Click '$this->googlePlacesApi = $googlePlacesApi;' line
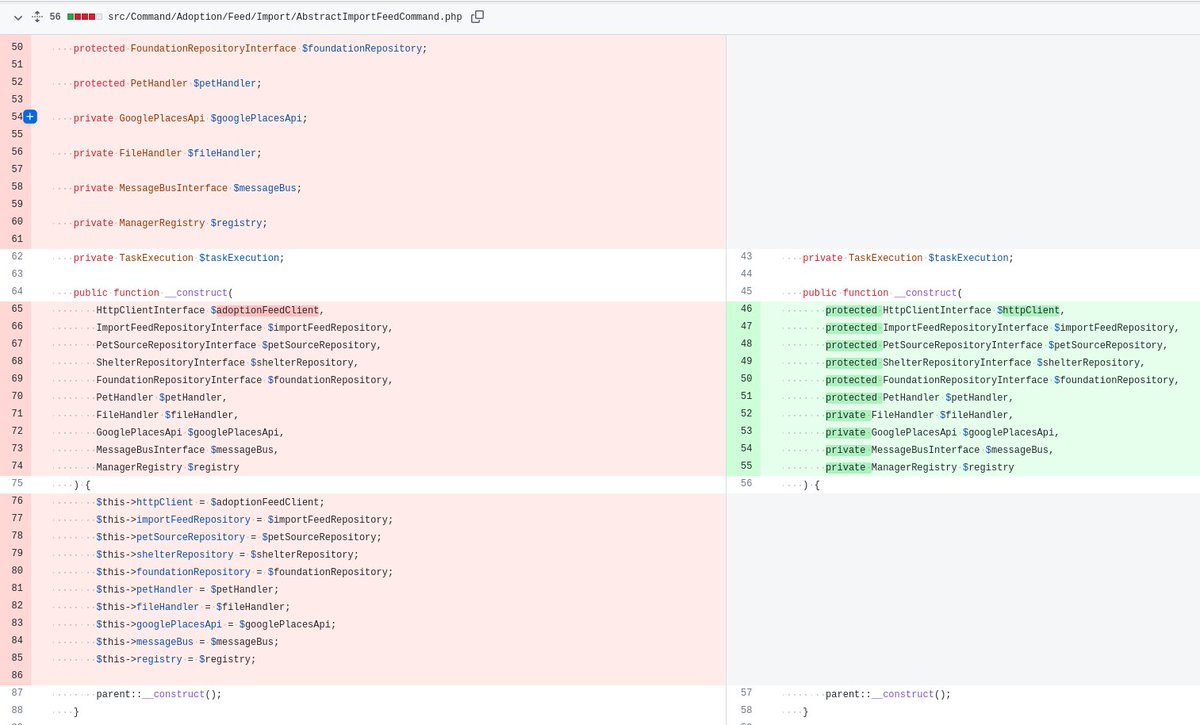 point(216,624)
